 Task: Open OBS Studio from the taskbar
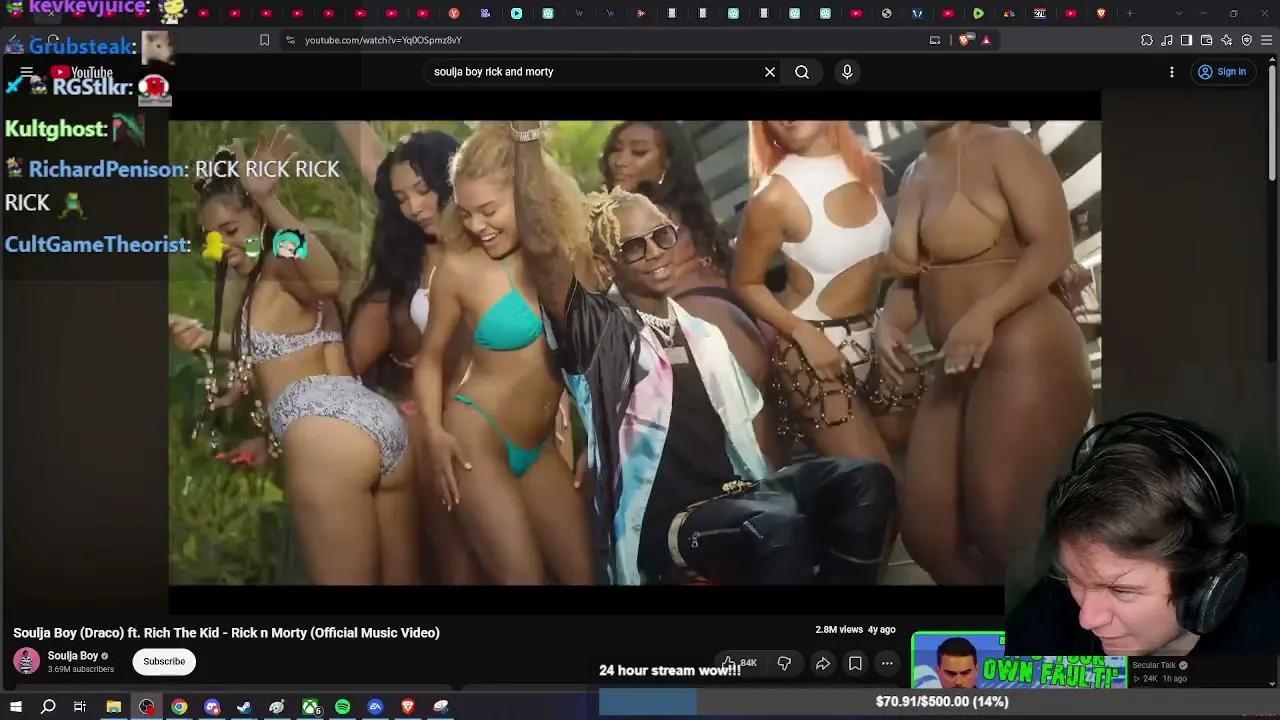click(x=147, y=707)
